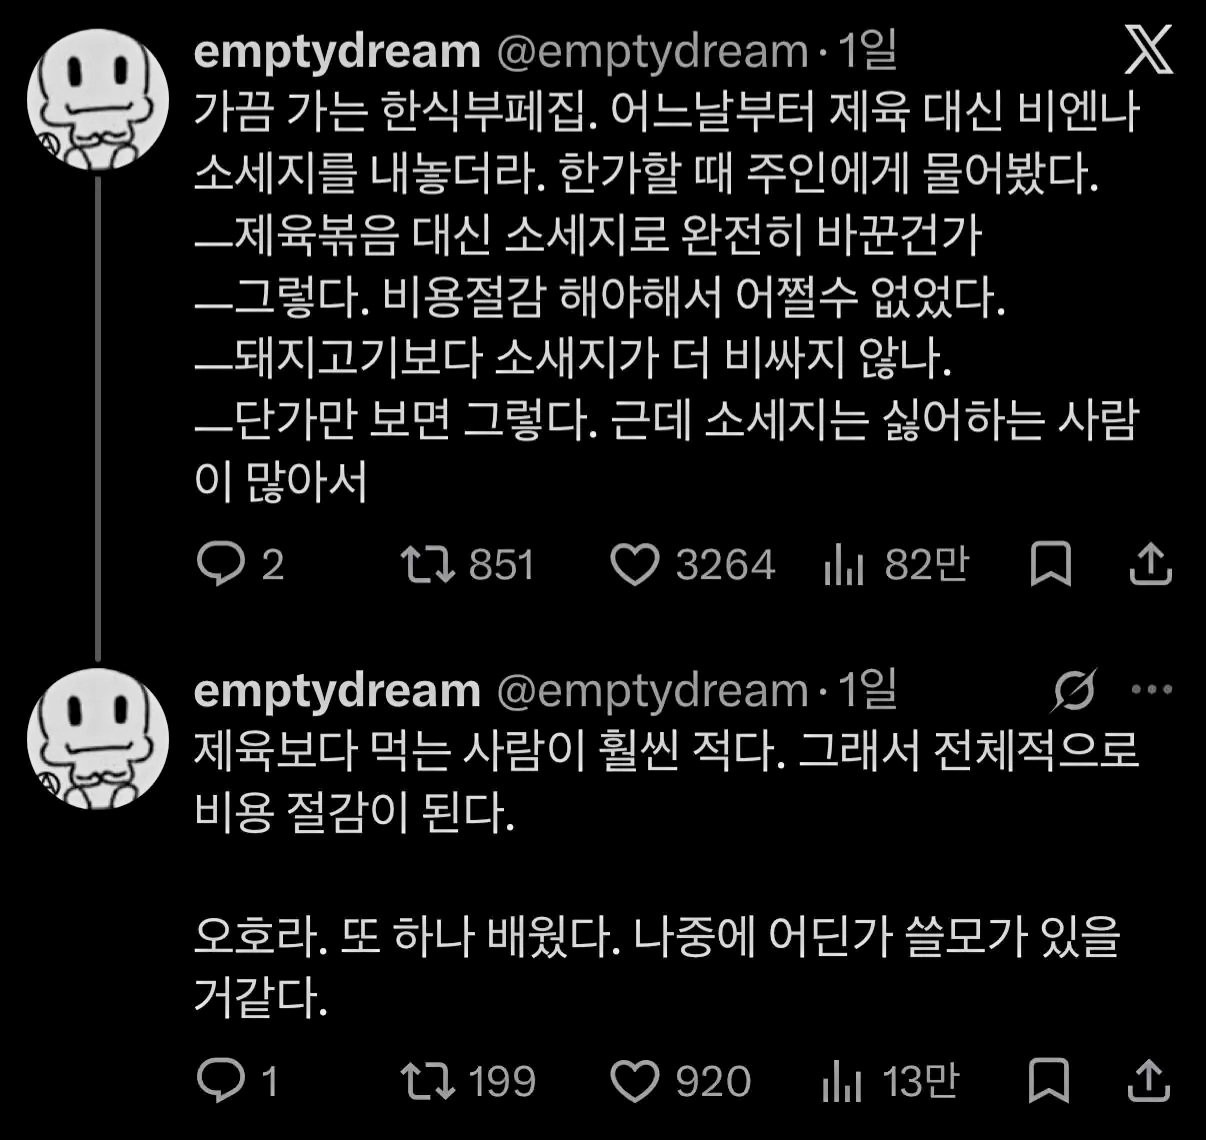Repost the second post with 199 reposts
The image size is (1206, 1140).
468,1081
